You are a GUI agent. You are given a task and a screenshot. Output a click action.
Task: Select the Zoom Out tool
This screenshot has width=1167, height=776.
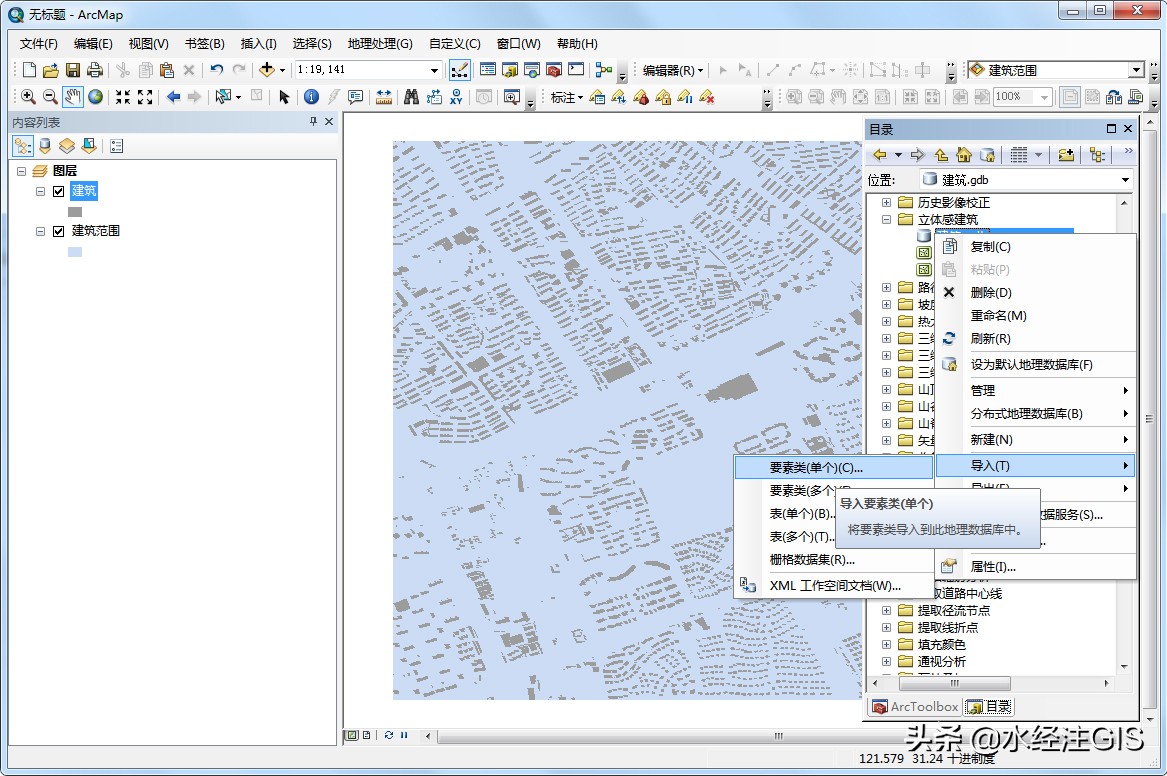click(50, 97)
